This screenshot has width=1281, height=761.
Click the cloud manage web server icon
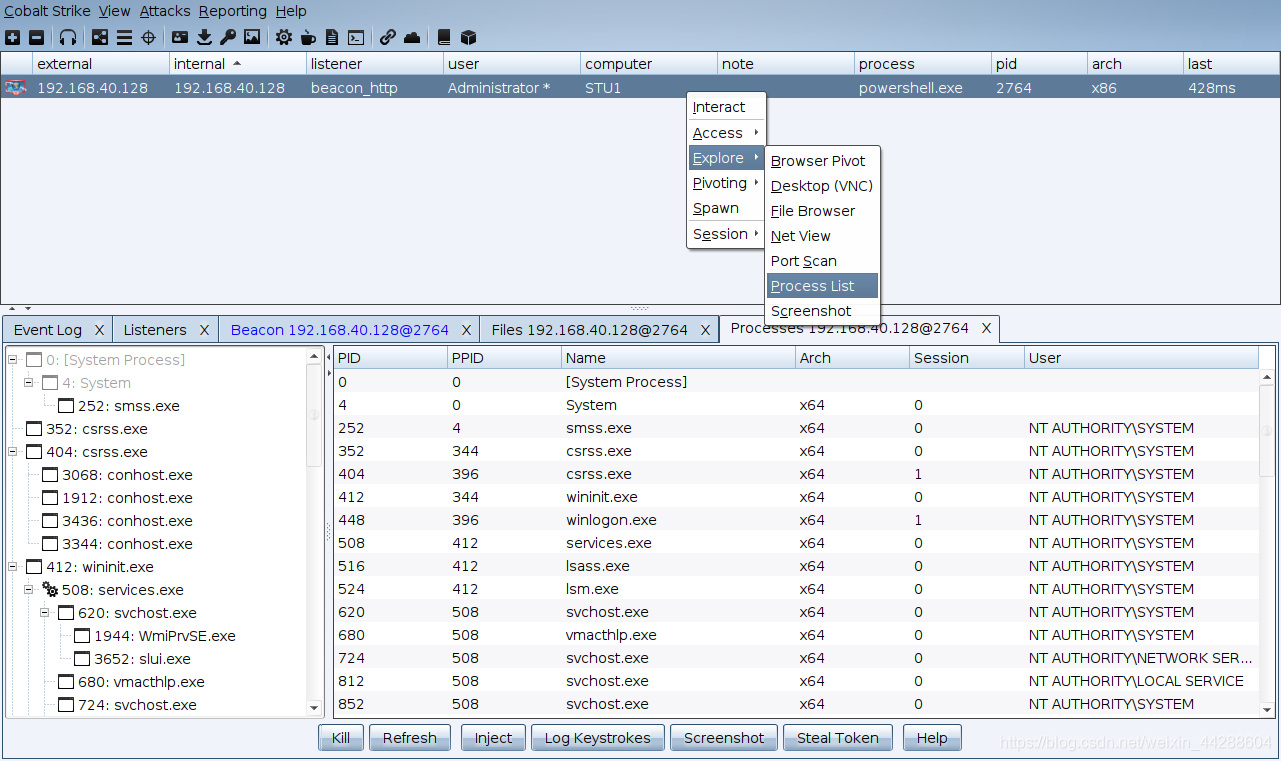(x=412, y=38)
